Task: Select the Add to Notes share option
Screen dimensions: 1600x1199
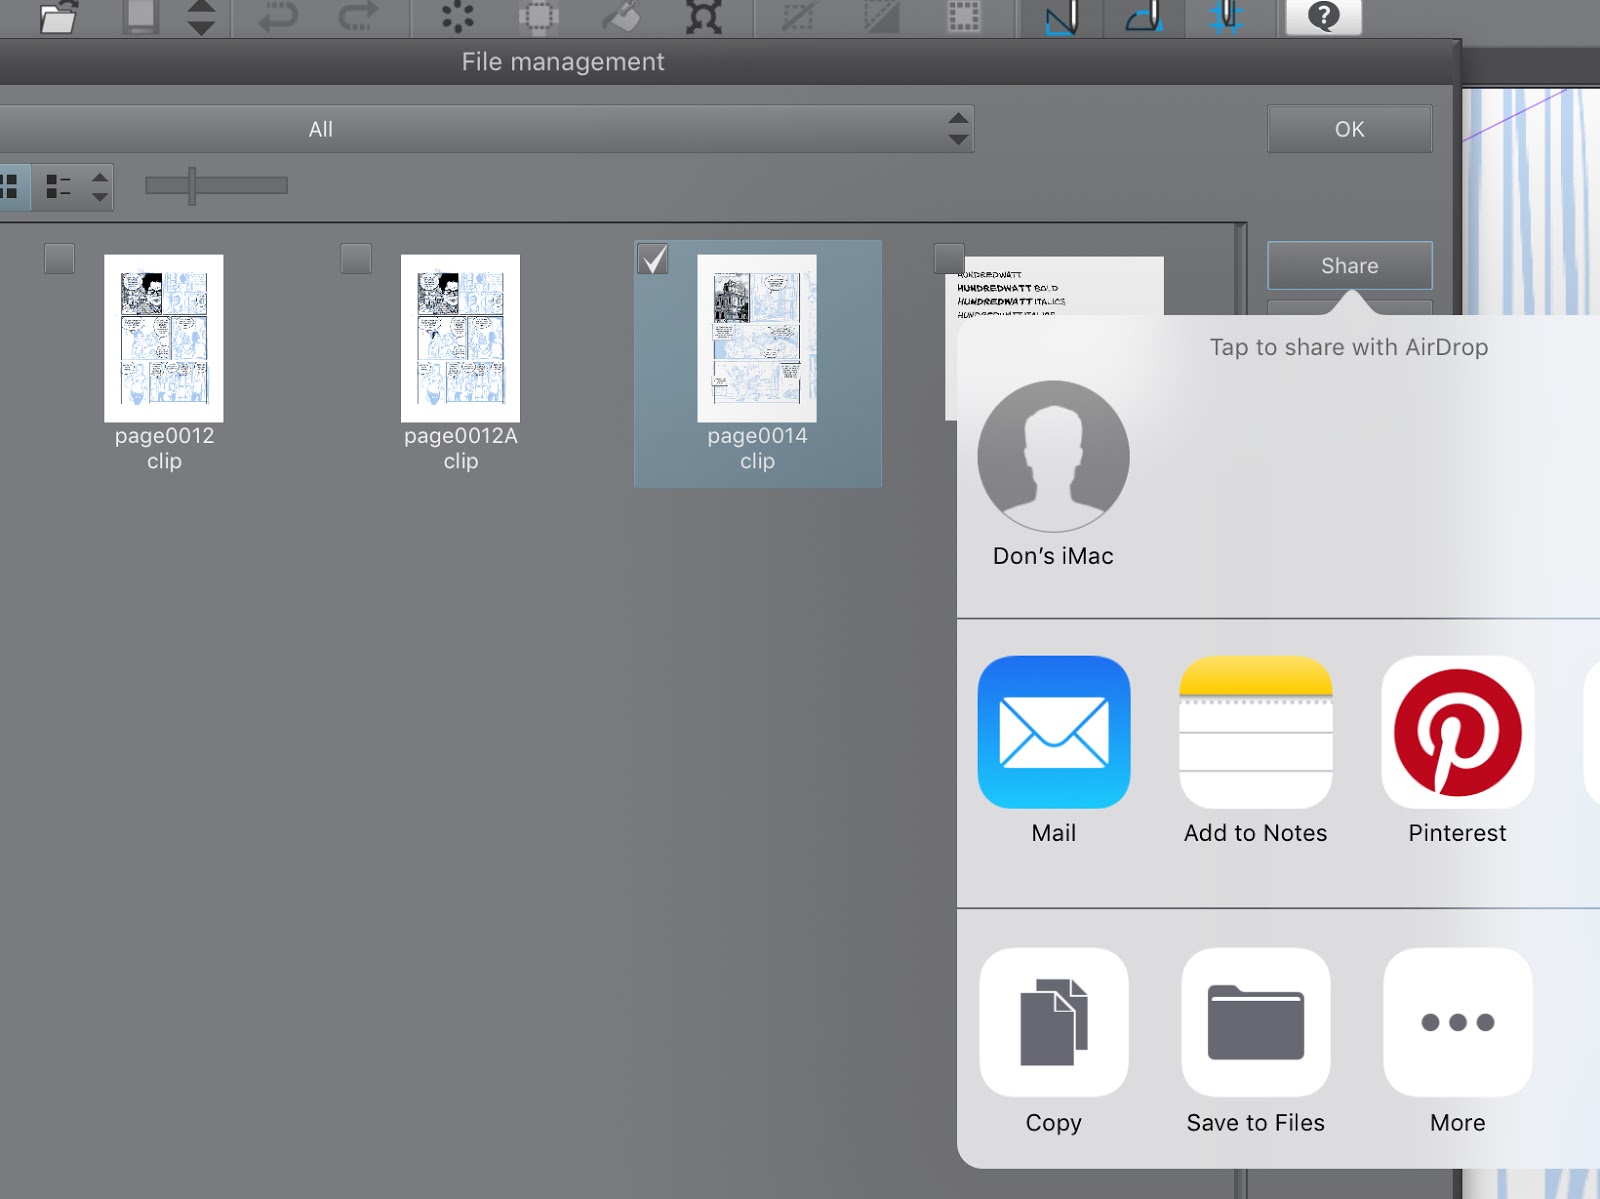Action: coord(1255,733)
